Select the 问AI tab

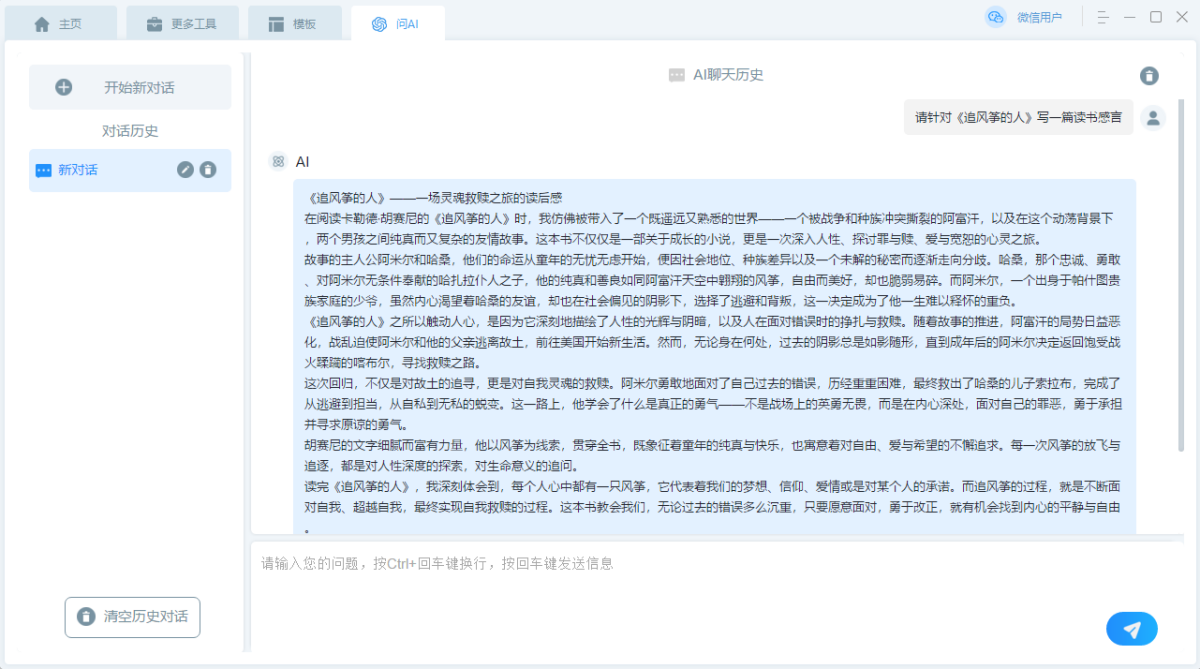pyautogui.click(x=397, y=23)
